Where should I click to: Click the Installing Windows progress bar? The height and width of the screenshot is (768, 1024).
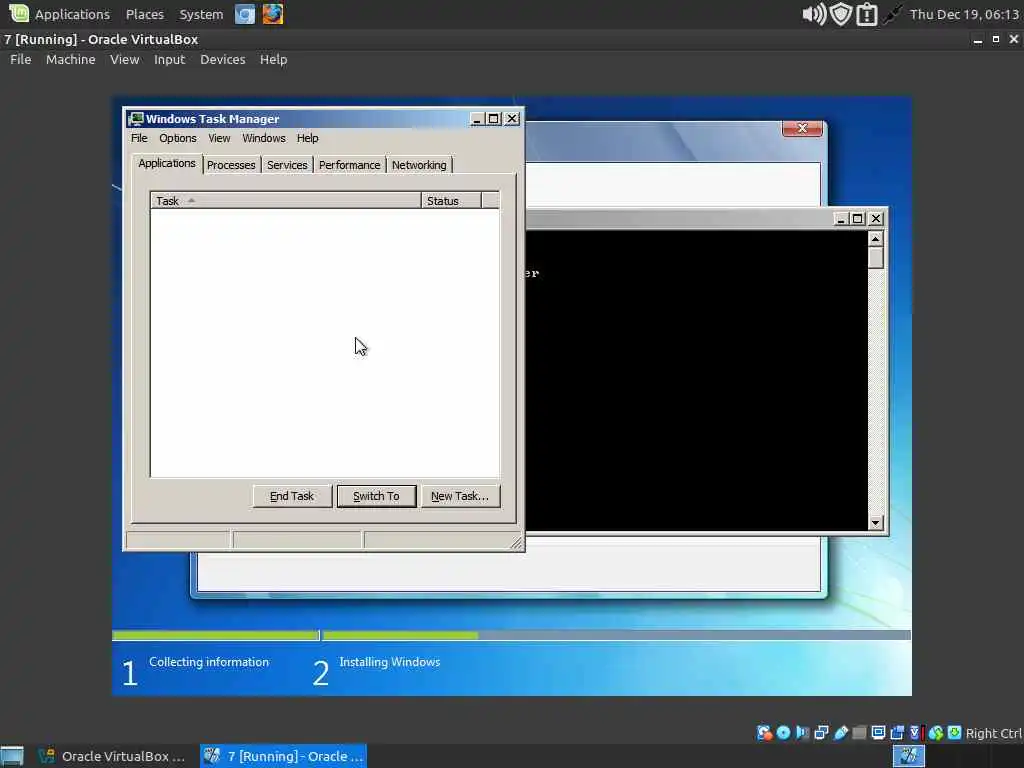tap(616, 635)
